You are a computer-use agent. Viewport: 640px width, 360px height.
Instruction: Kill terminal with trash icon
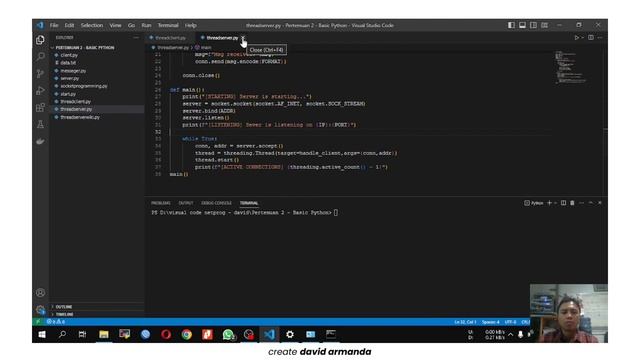click(572, 203)
